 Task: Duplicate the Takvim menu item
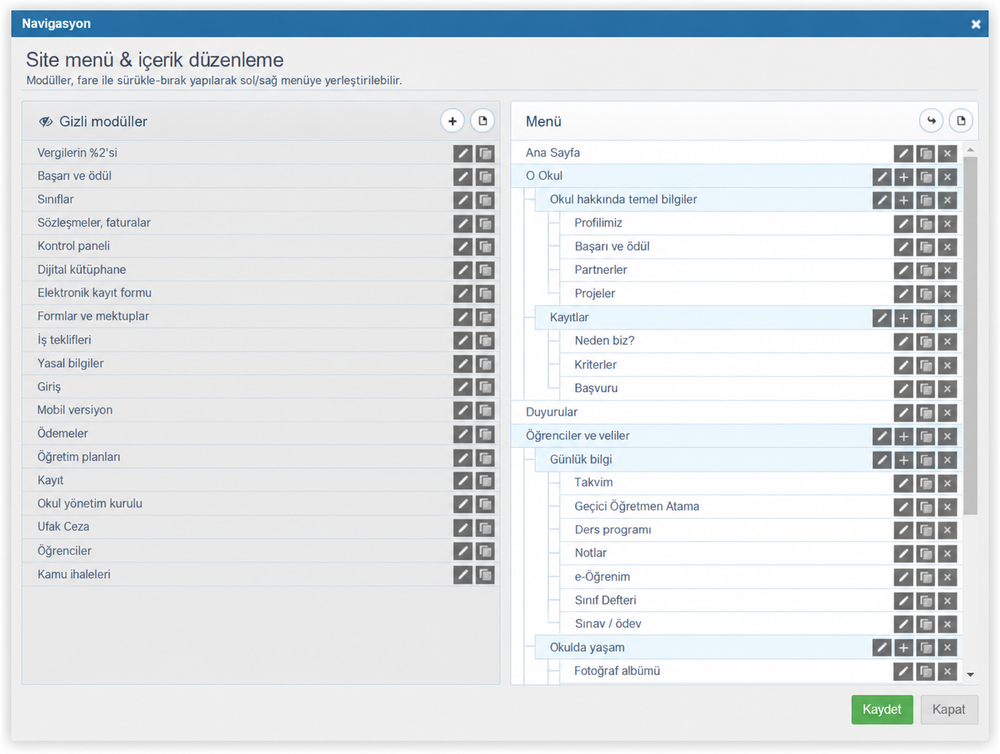(925, 483)
